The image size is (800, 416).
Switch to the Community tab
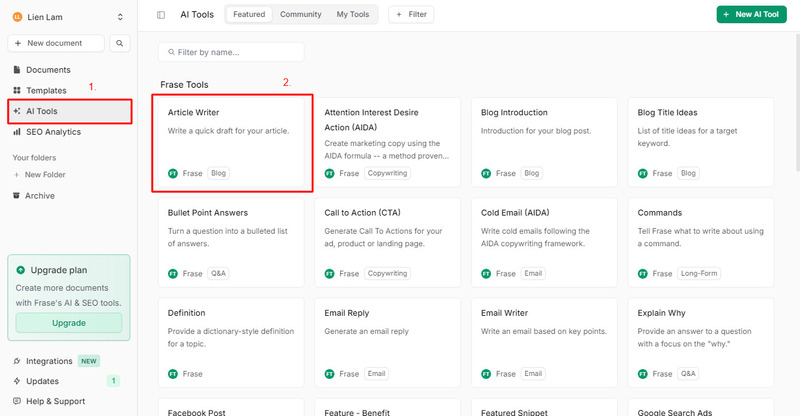click(x=301, y=14)
